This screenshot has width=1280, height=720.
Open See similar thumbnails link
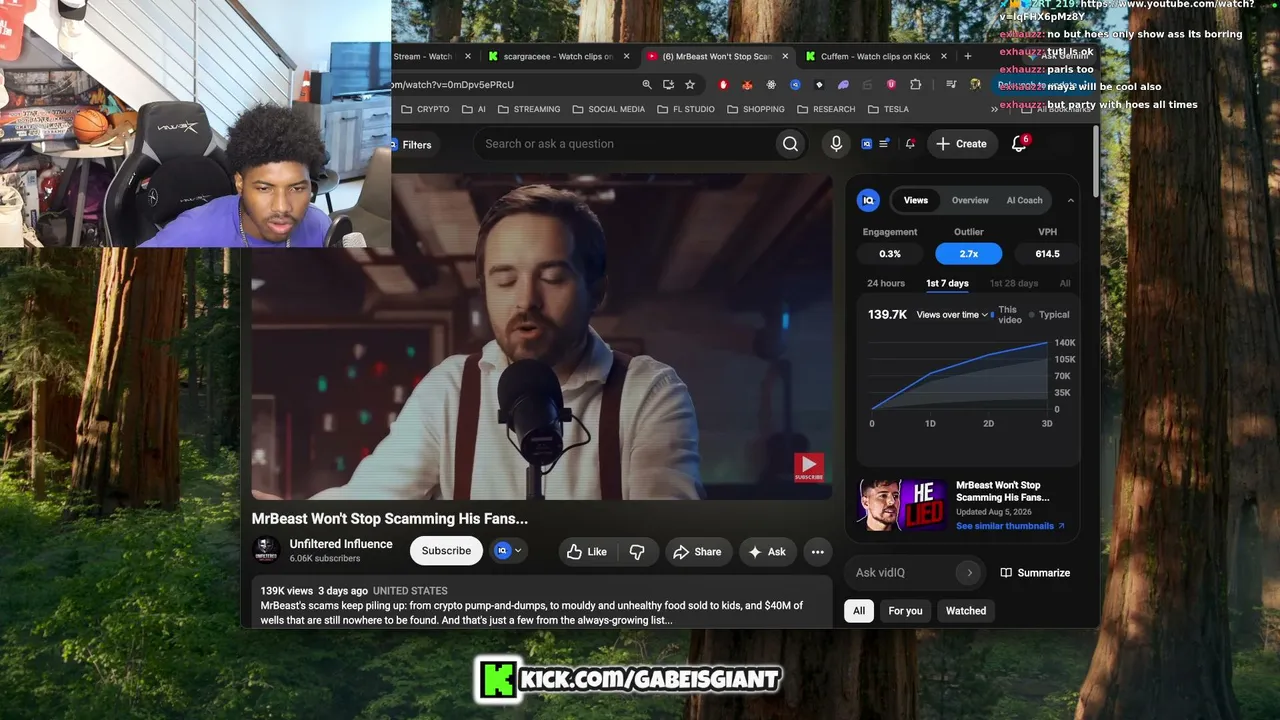point(1010,526)
